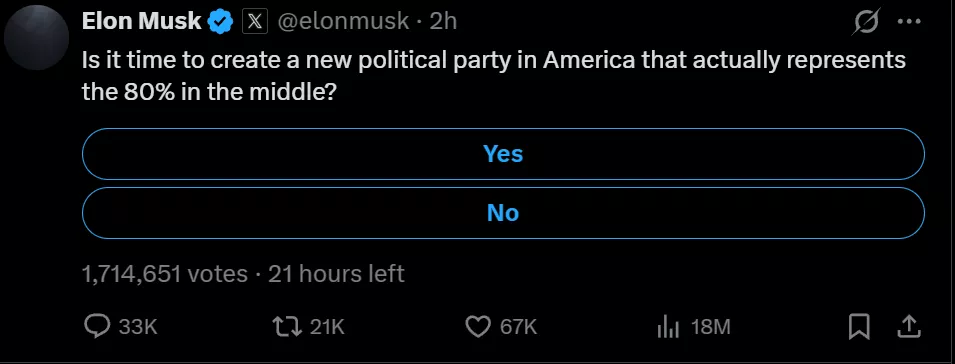
Task: Vote No in the poll
Action: [x=503, y=213]
